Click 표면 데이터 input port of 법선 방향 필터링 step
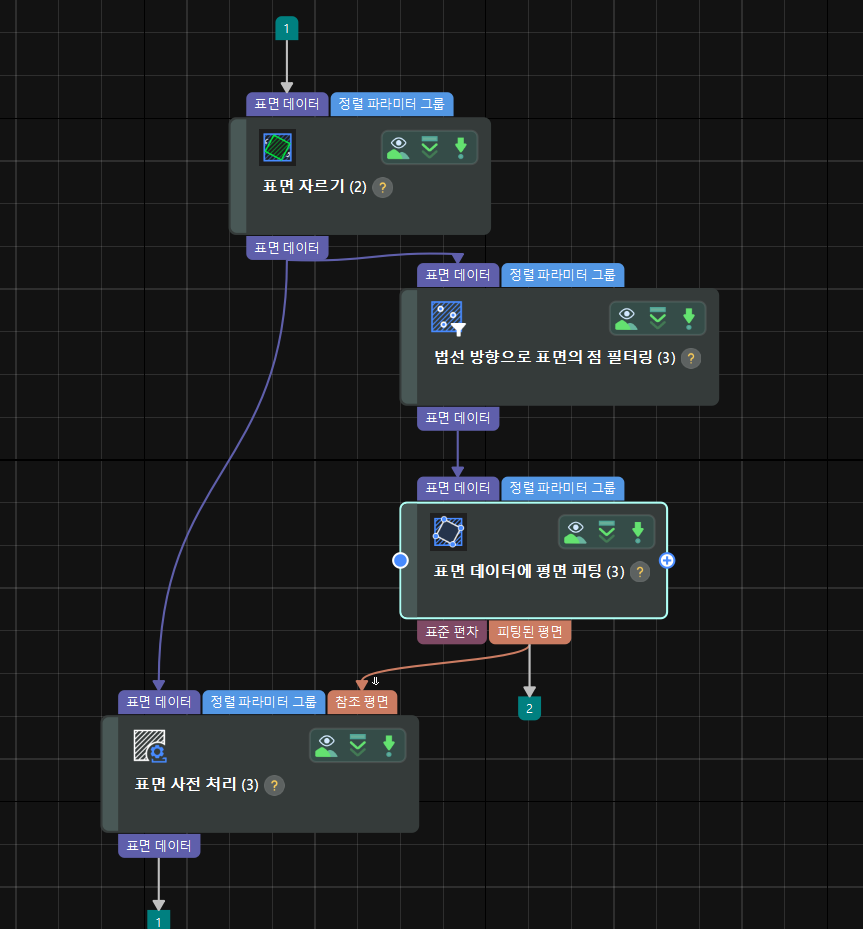This screenshot has width=863, height=929. point(458,275)
